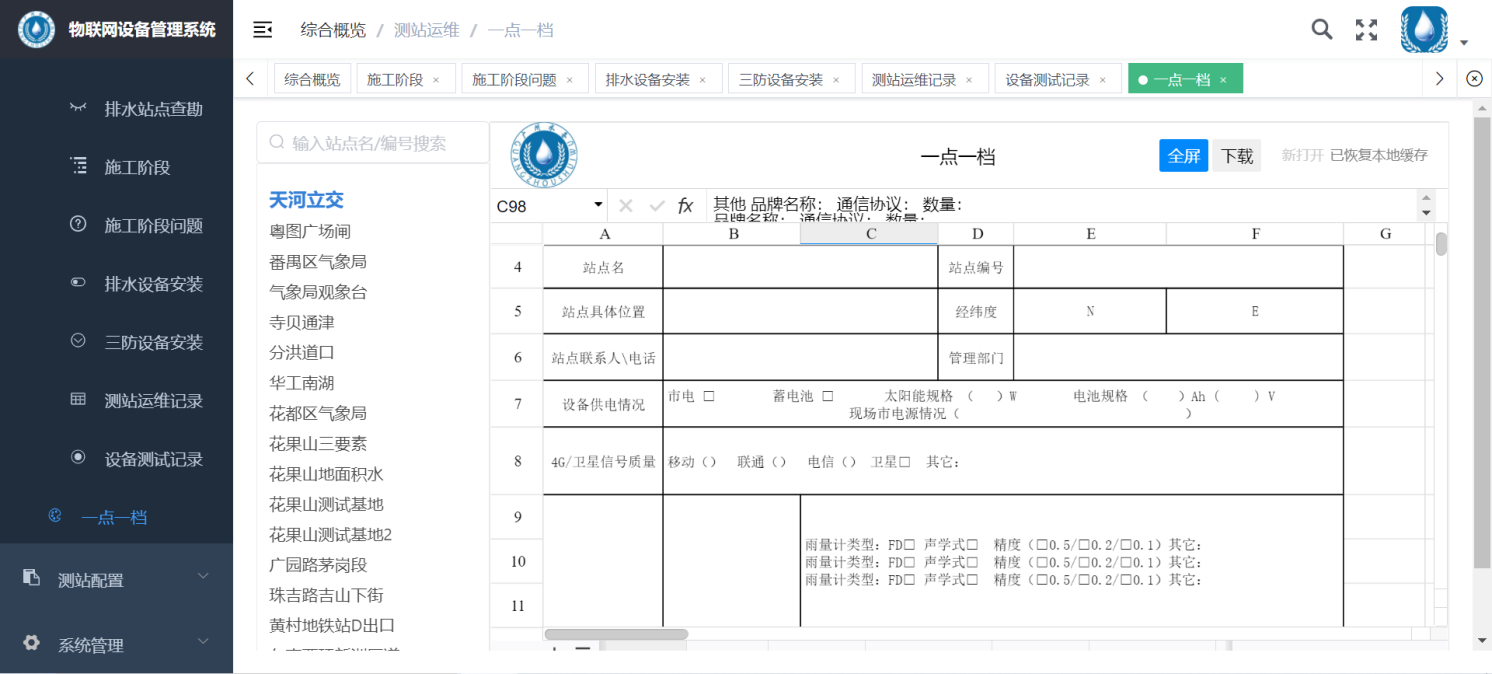Image resolution: width=1492 pixels, height=674 pixels.
Task: Switch to the 综合概览 tab
Action: click(311, 77)
